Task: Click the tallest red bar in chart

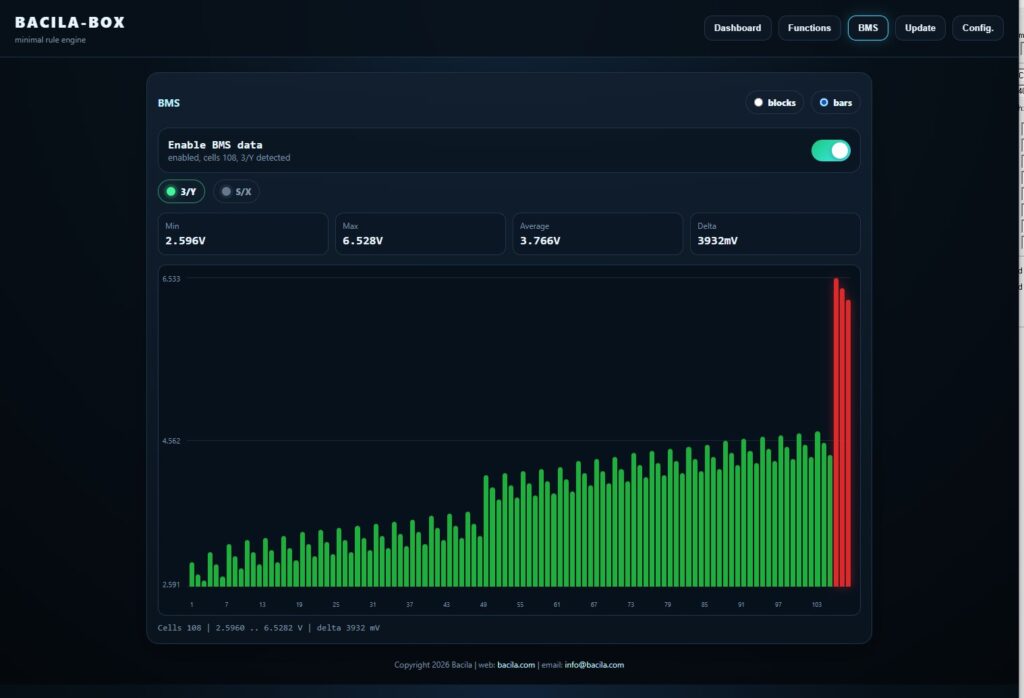Action: coord(836,432)
